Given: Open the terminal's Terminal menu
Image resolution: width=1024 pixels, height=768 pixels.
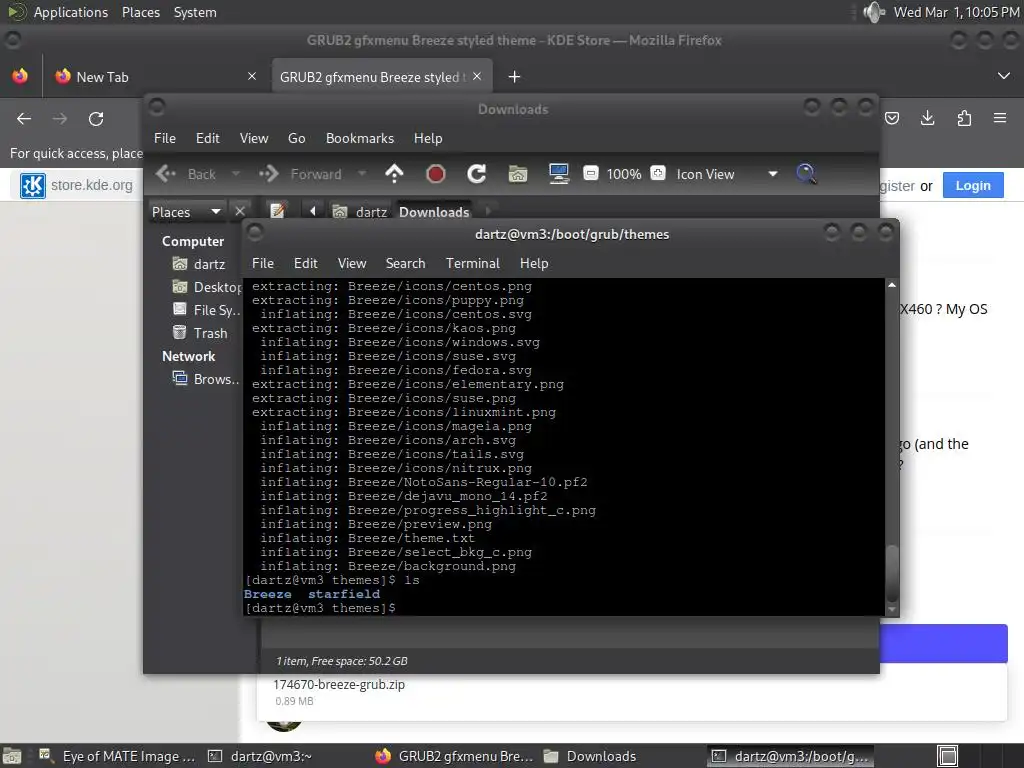Looking at the screenshot, I should tap(473, 263).
